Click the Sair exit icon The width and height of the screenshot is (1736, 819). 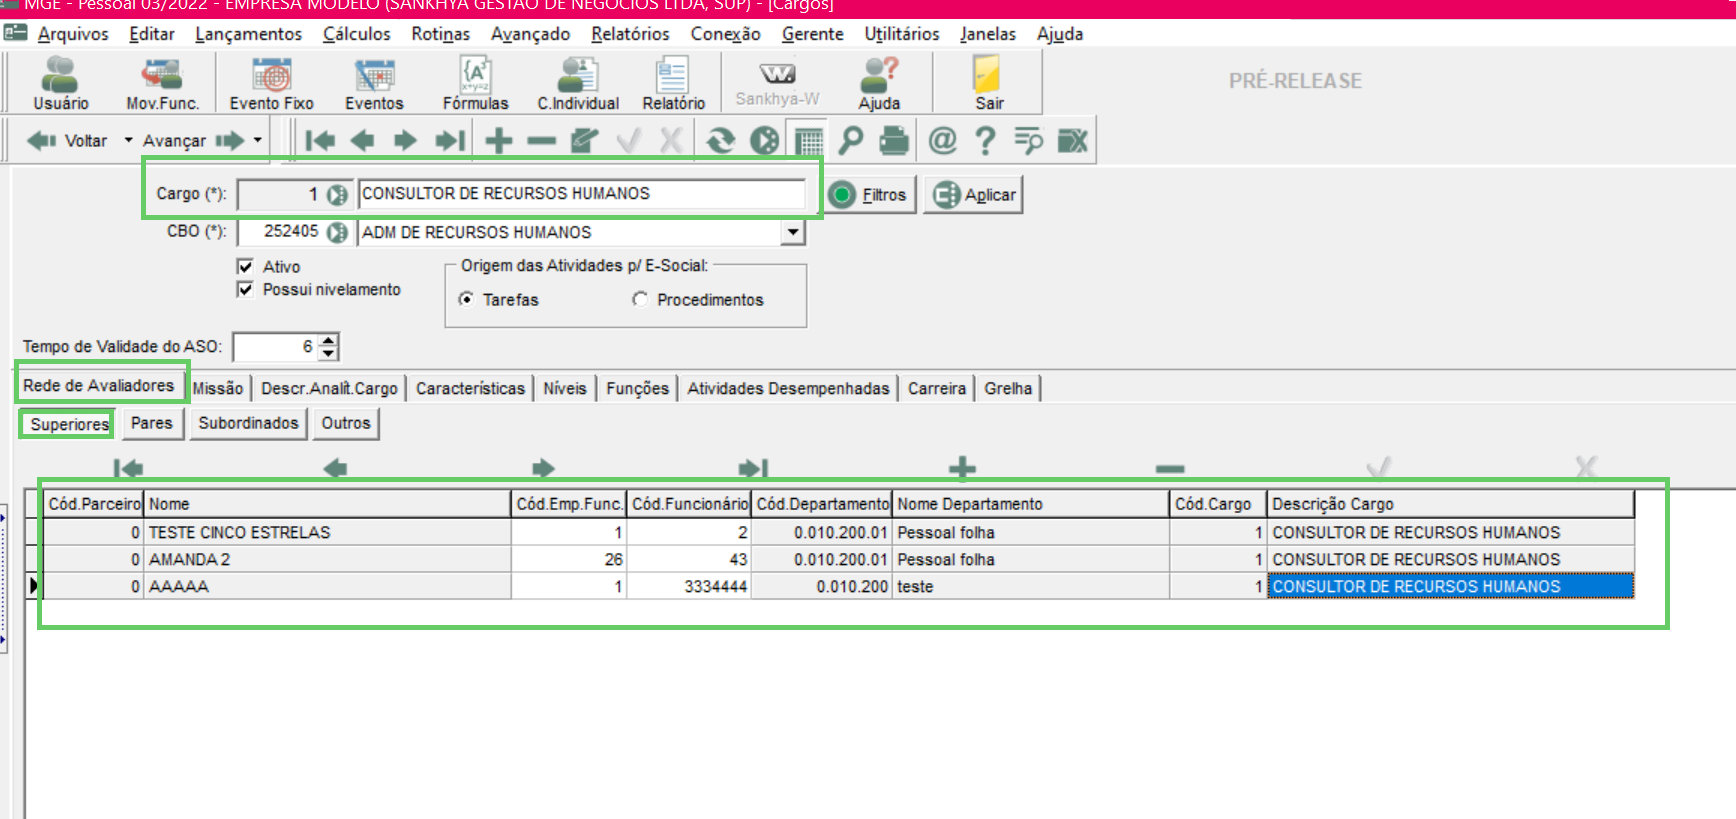pos(989,82)
